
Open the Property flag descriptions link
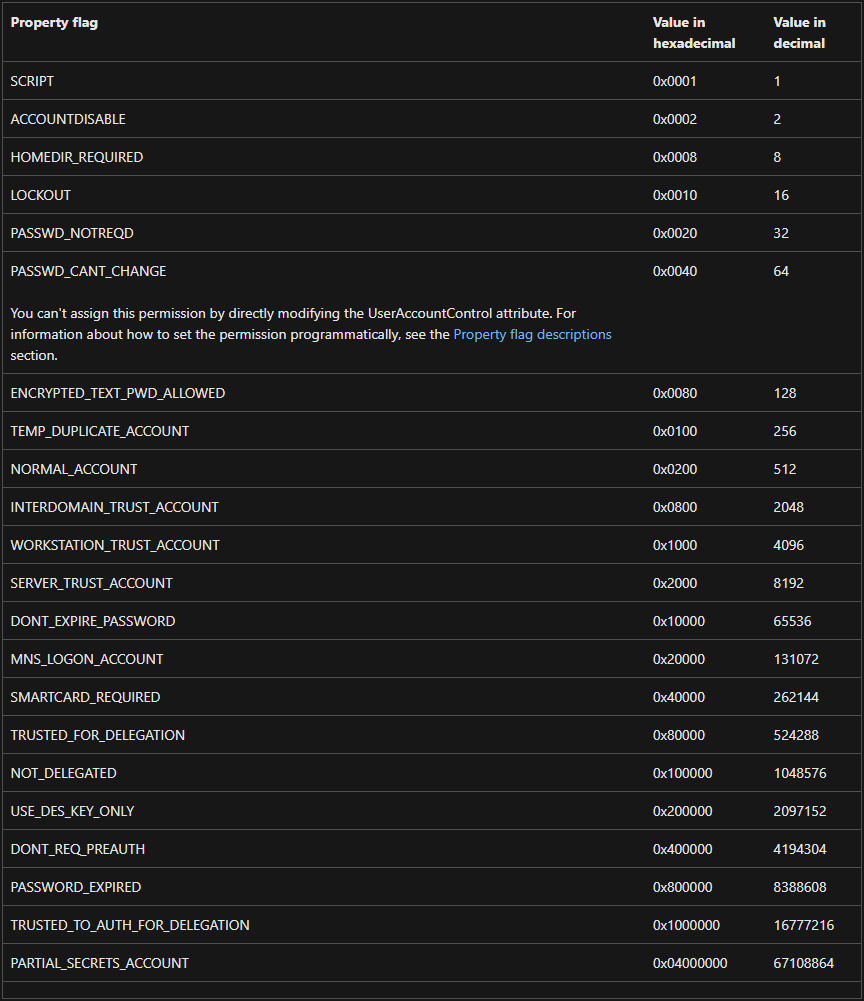coord(532,335)
